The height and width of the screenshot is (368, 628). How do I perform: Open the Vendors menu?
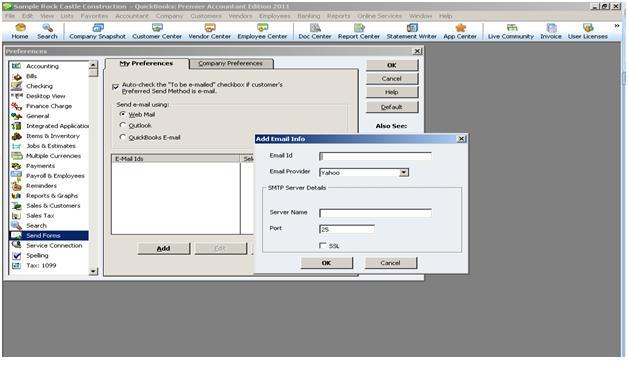pos(240,16)
